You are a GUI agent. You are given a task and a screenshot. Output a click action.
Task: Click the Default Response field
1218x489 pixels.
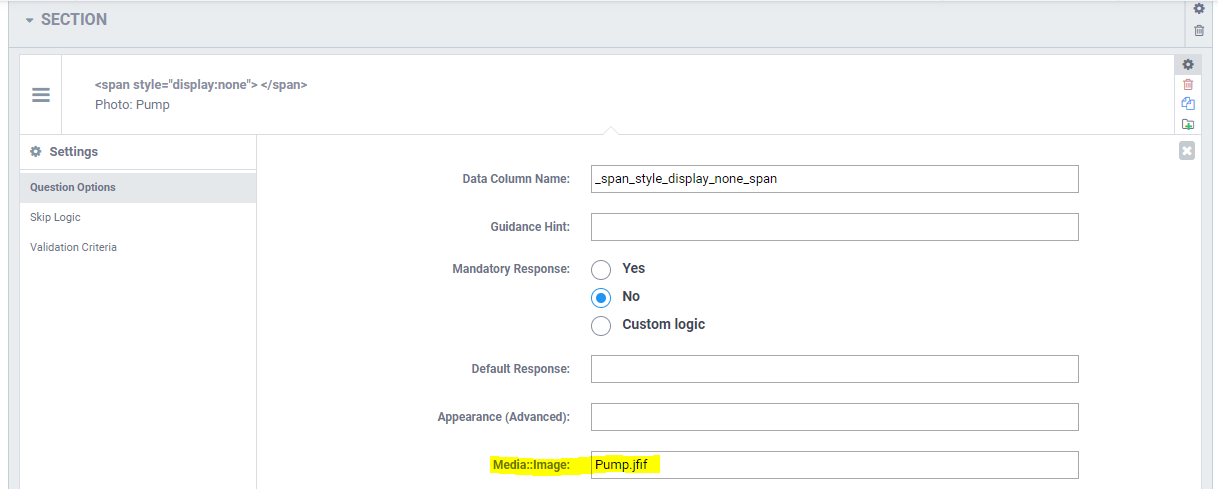pos(834,369)
